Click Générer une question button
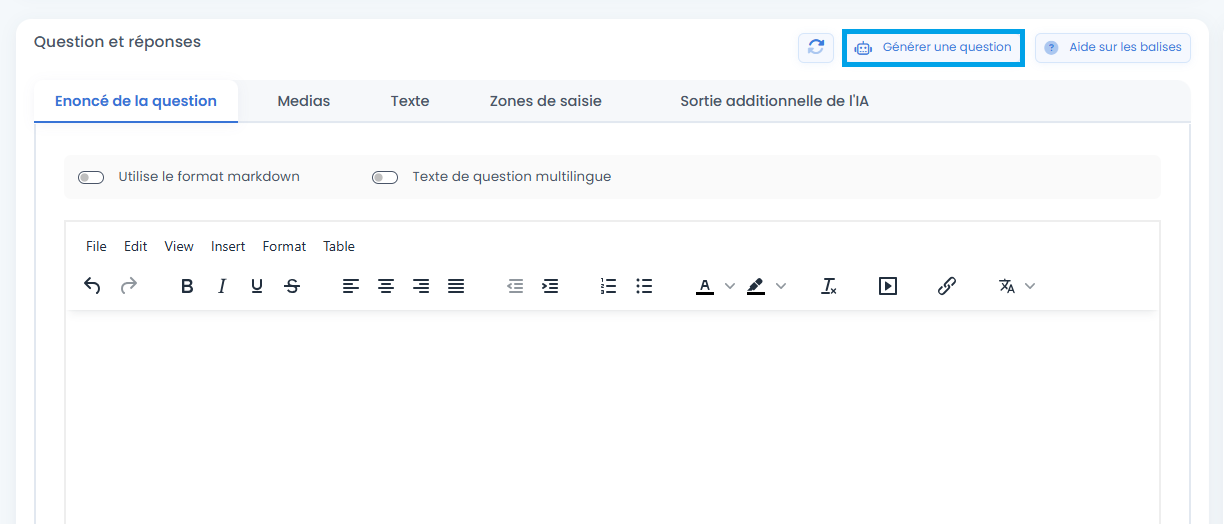The image size is (1224, 524). coord(933,47)
